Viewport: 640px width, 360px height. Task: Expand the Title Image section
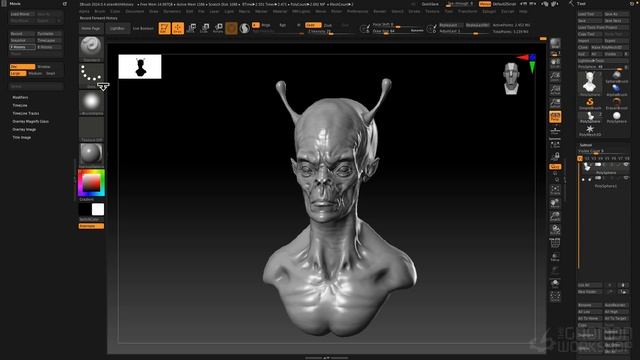click(x=22, y=138)
